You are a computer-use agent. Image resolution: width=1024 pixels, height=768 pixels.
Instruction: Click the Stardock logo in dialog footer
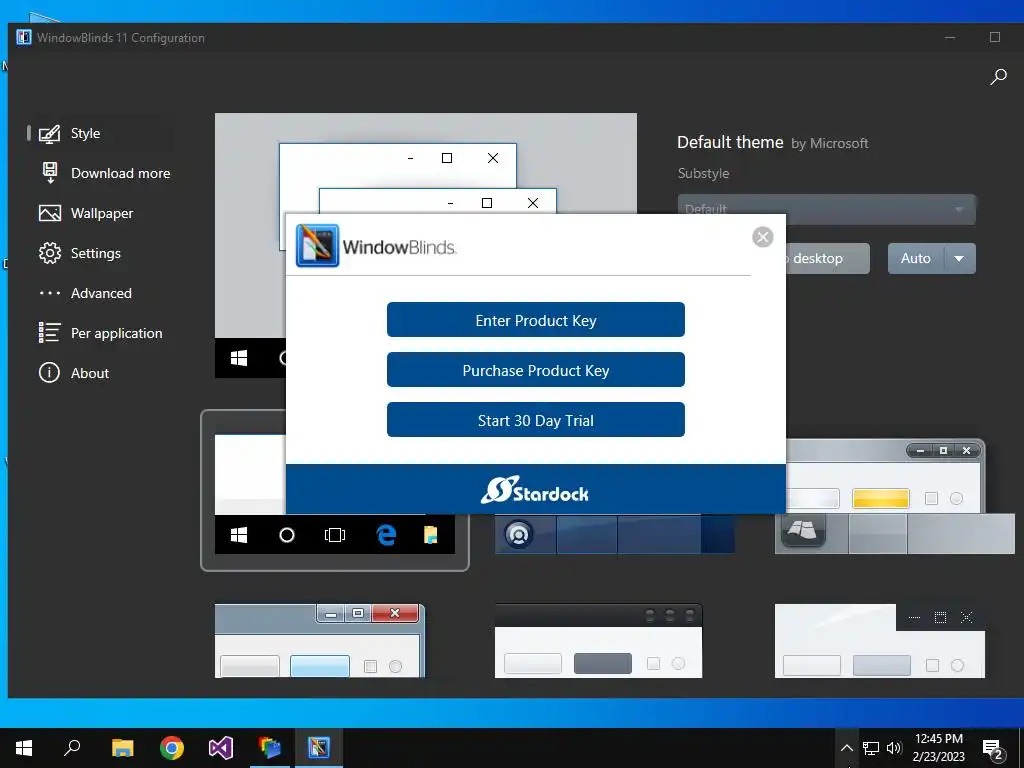[x=535, y=490]
